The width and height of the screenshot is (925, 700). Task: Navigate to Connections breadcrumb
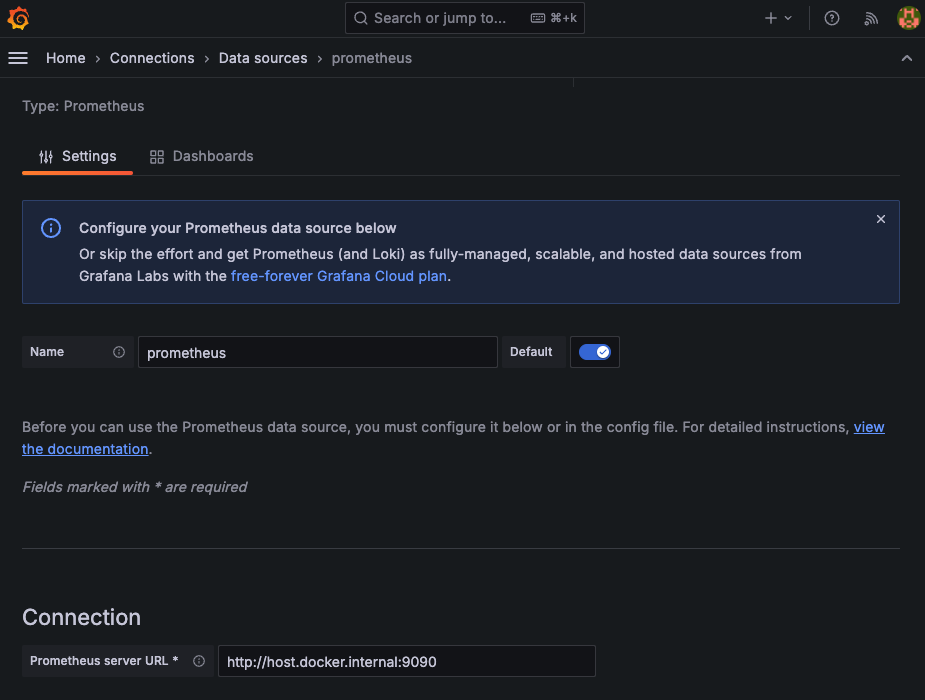coord(152,58)
